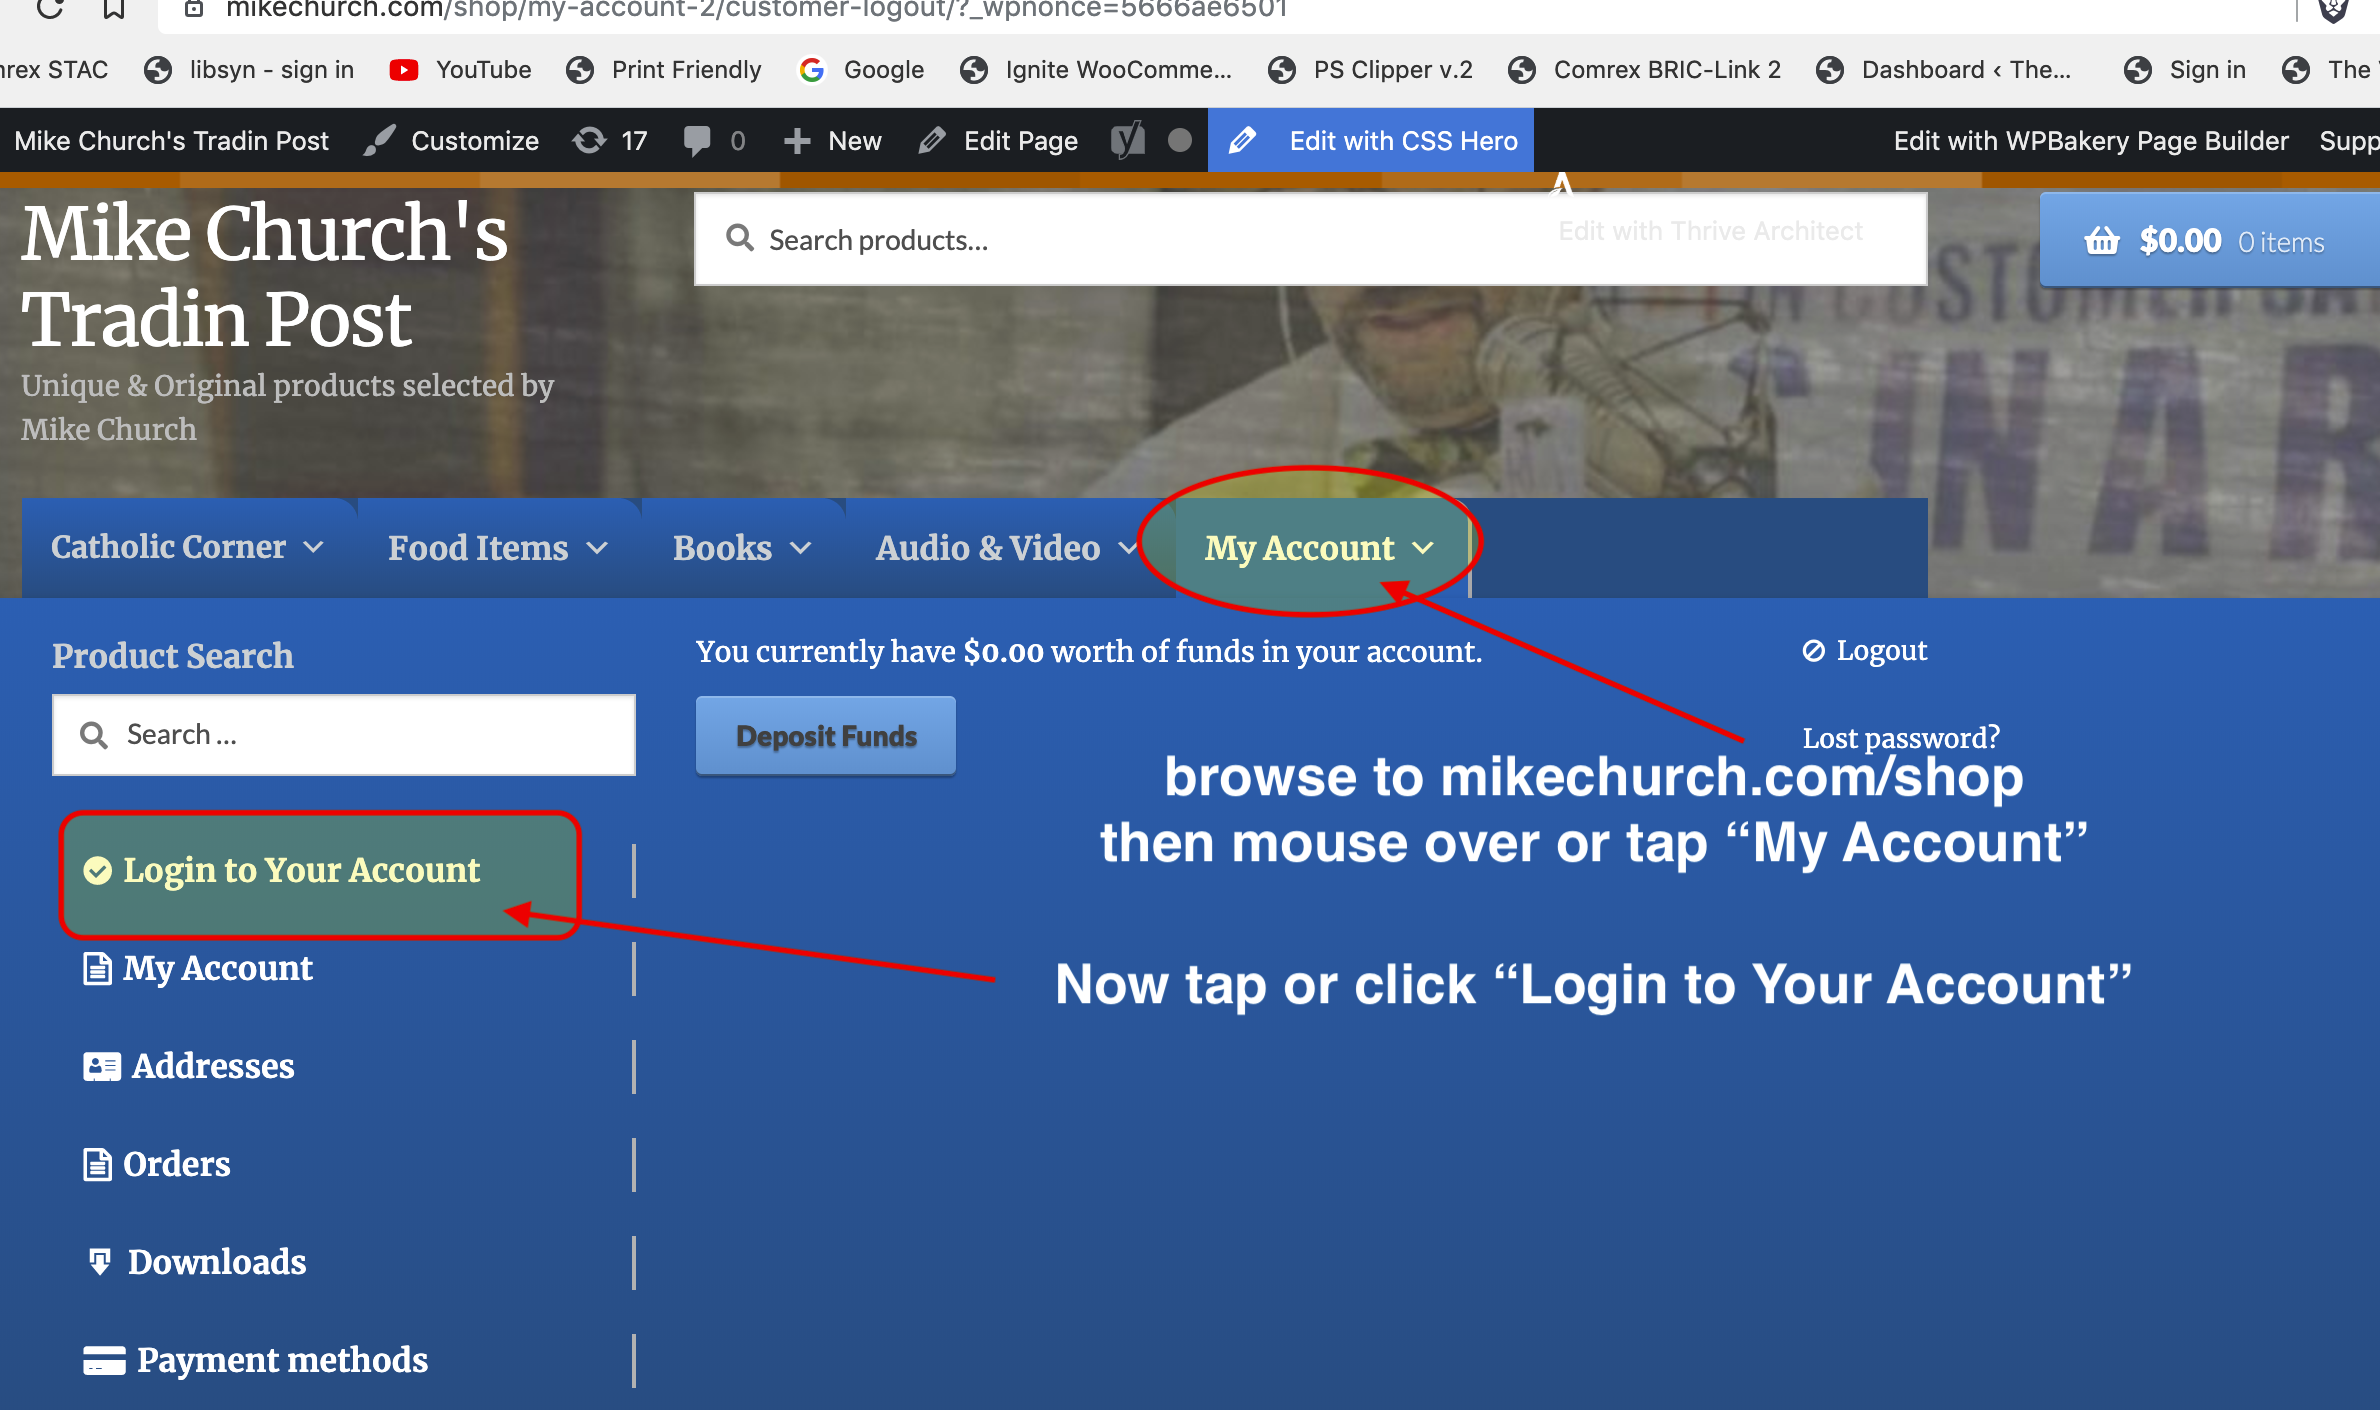Open the Sign in bookmark
This screenshot has width=2380, height=1410.
[2185, 70]
